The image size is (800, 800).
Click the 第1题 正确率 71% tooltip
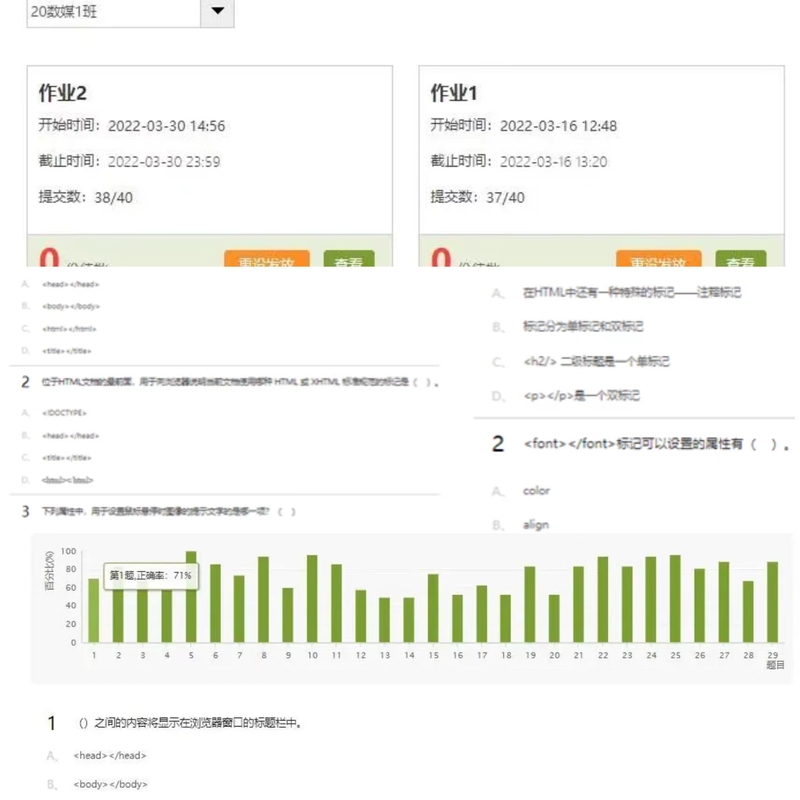click(x=150, y=575)
